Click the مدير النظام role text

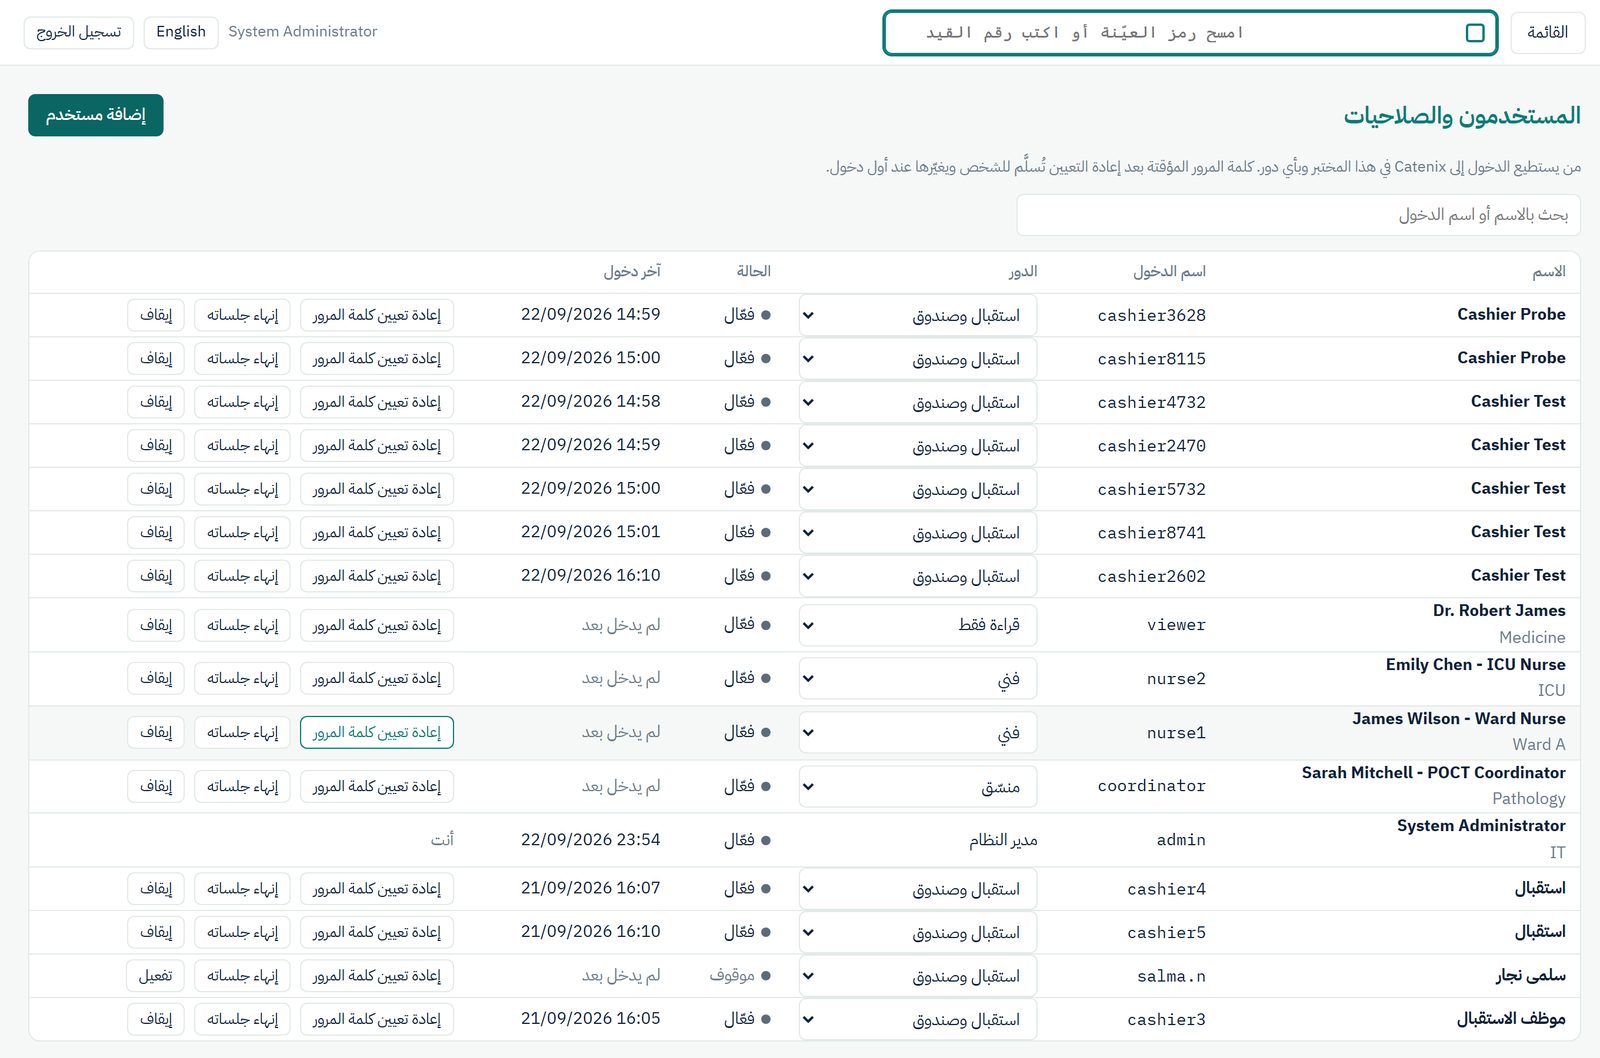point(1003,841)
